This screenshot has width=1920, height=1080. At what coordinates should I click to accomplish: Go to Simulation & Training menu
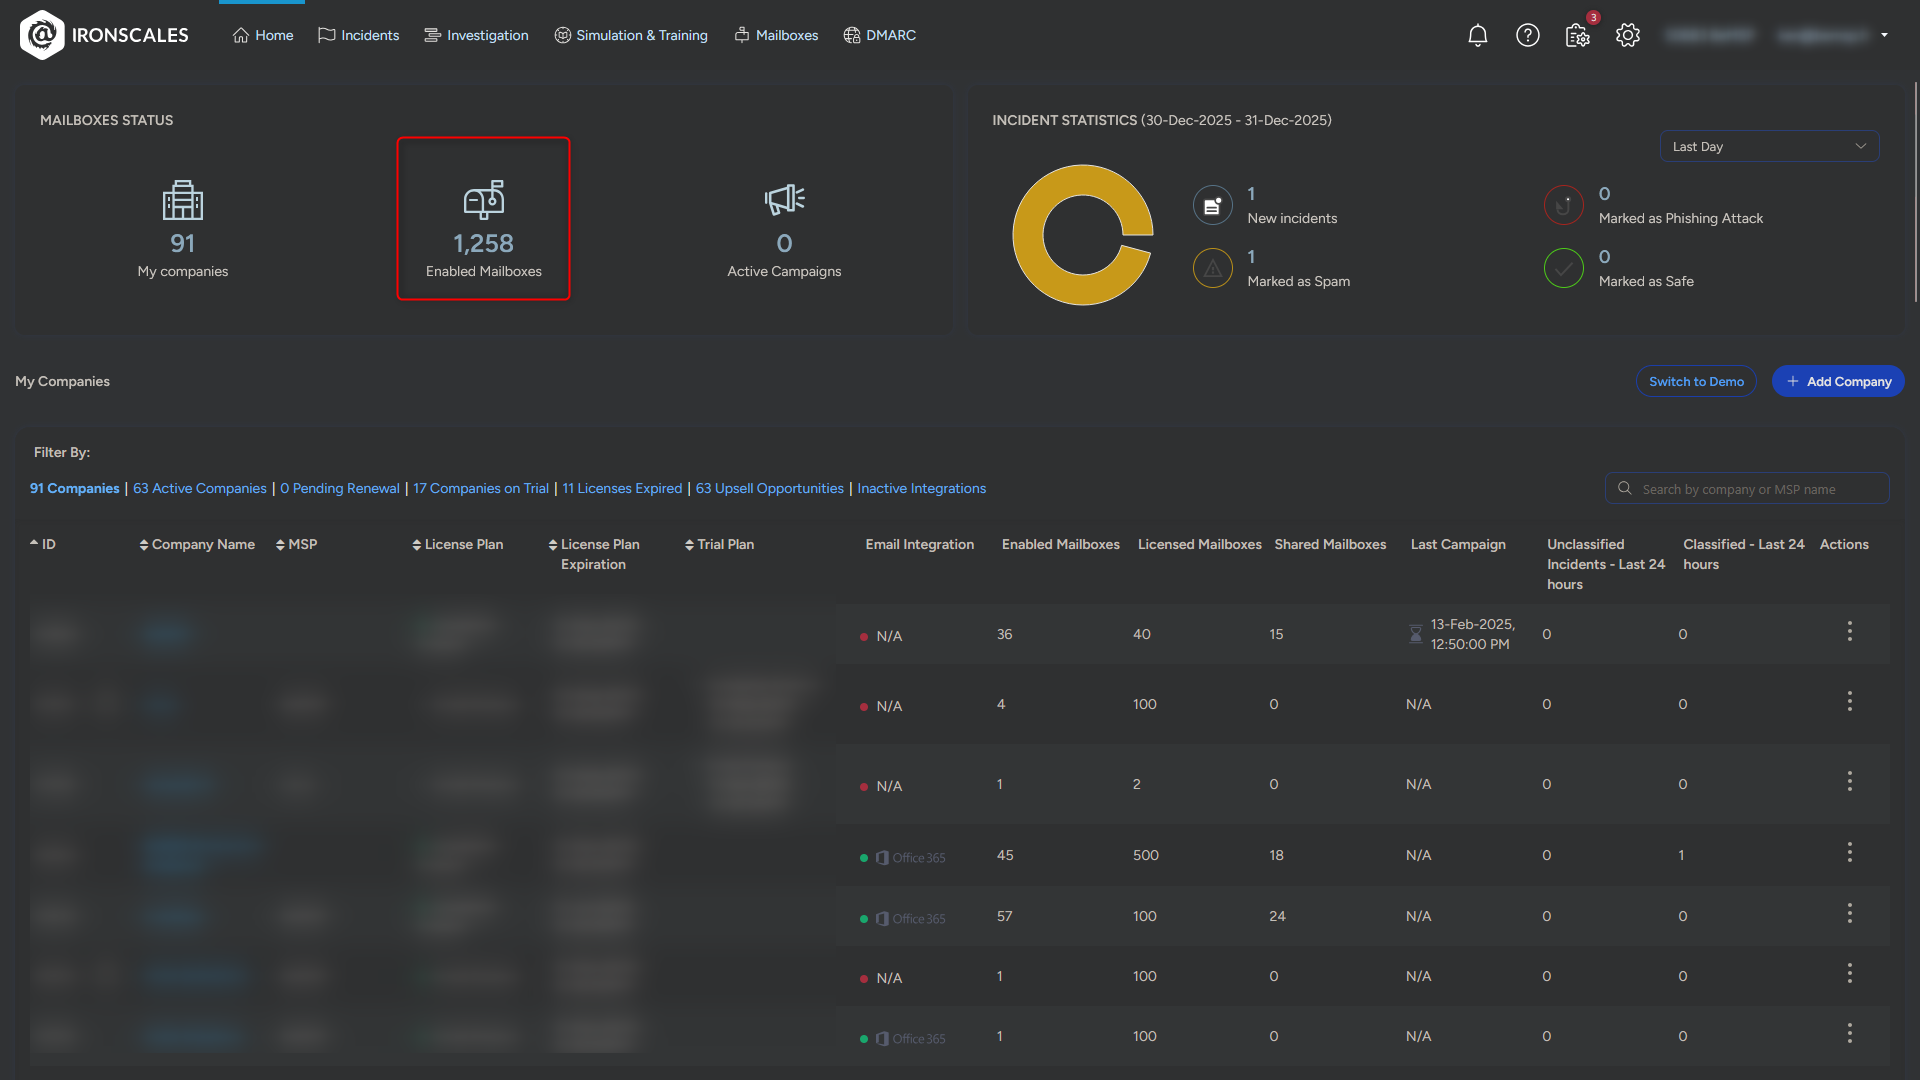point(631,35)
